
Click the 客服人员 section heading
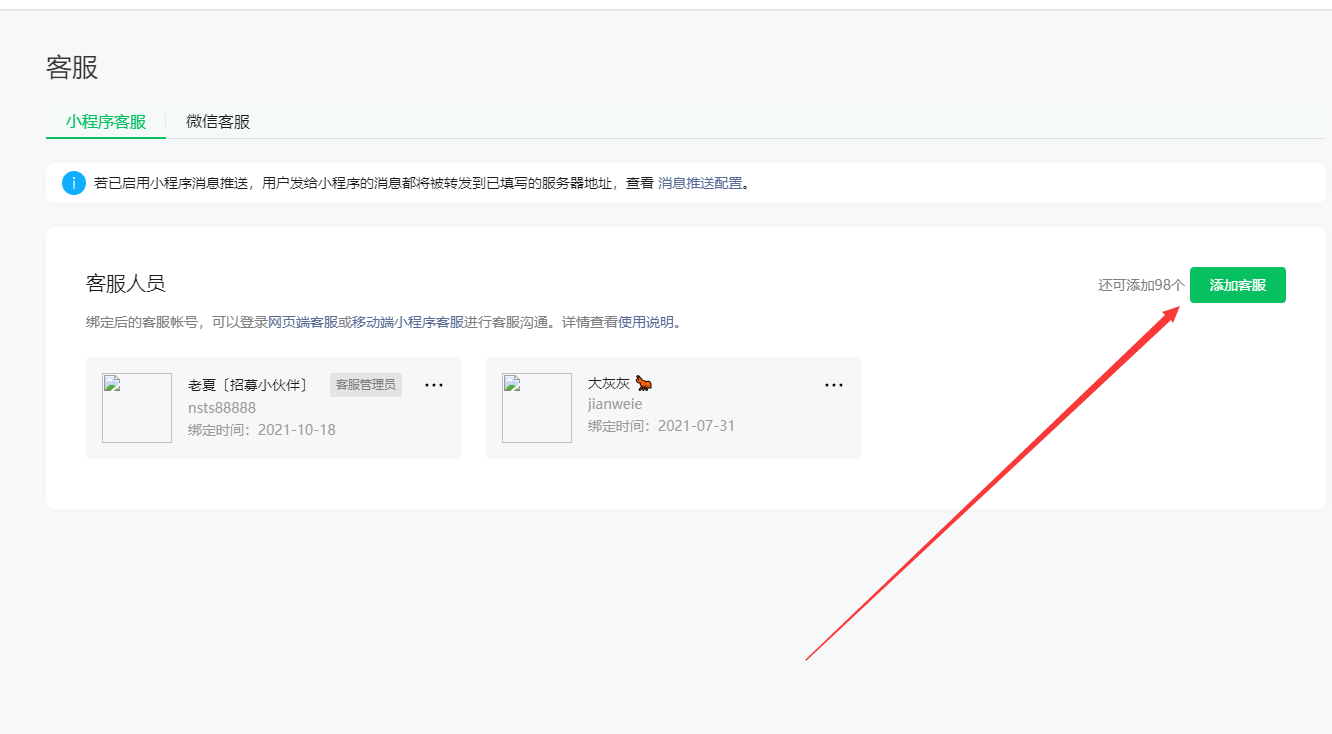tap(126, 283)
